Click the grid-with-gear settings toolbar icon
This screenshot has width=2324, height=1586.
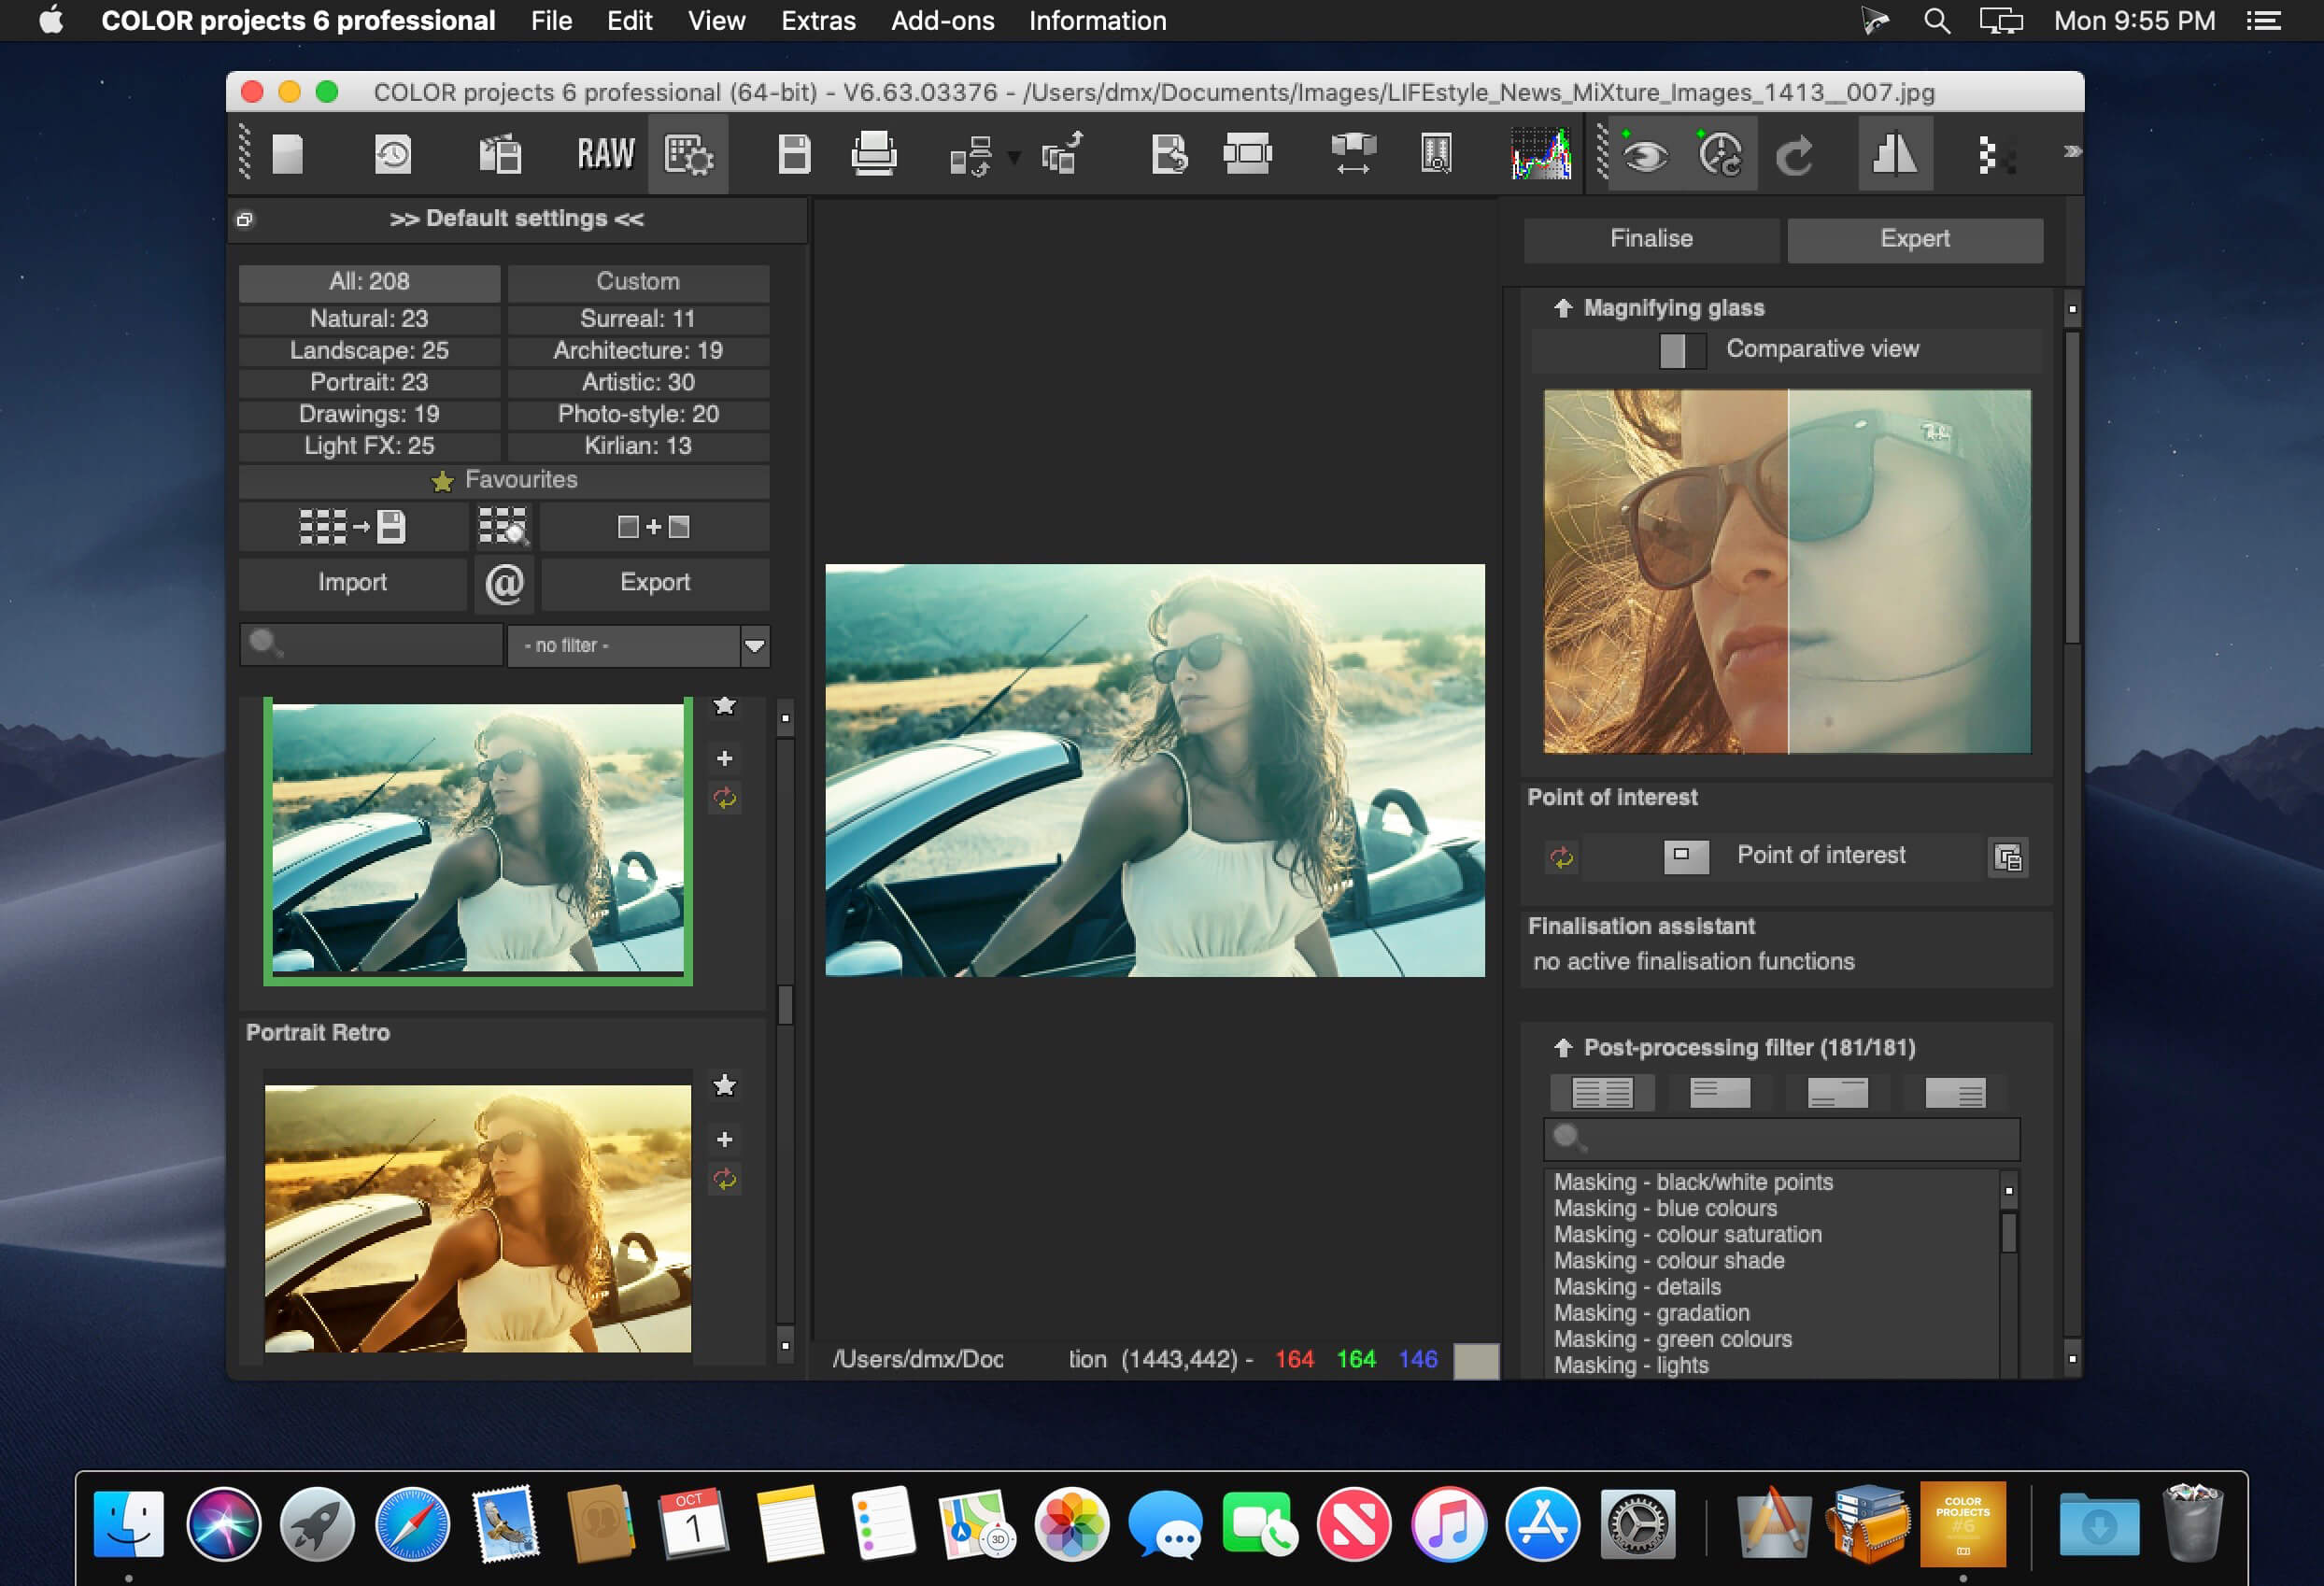(x=688, y=155)
